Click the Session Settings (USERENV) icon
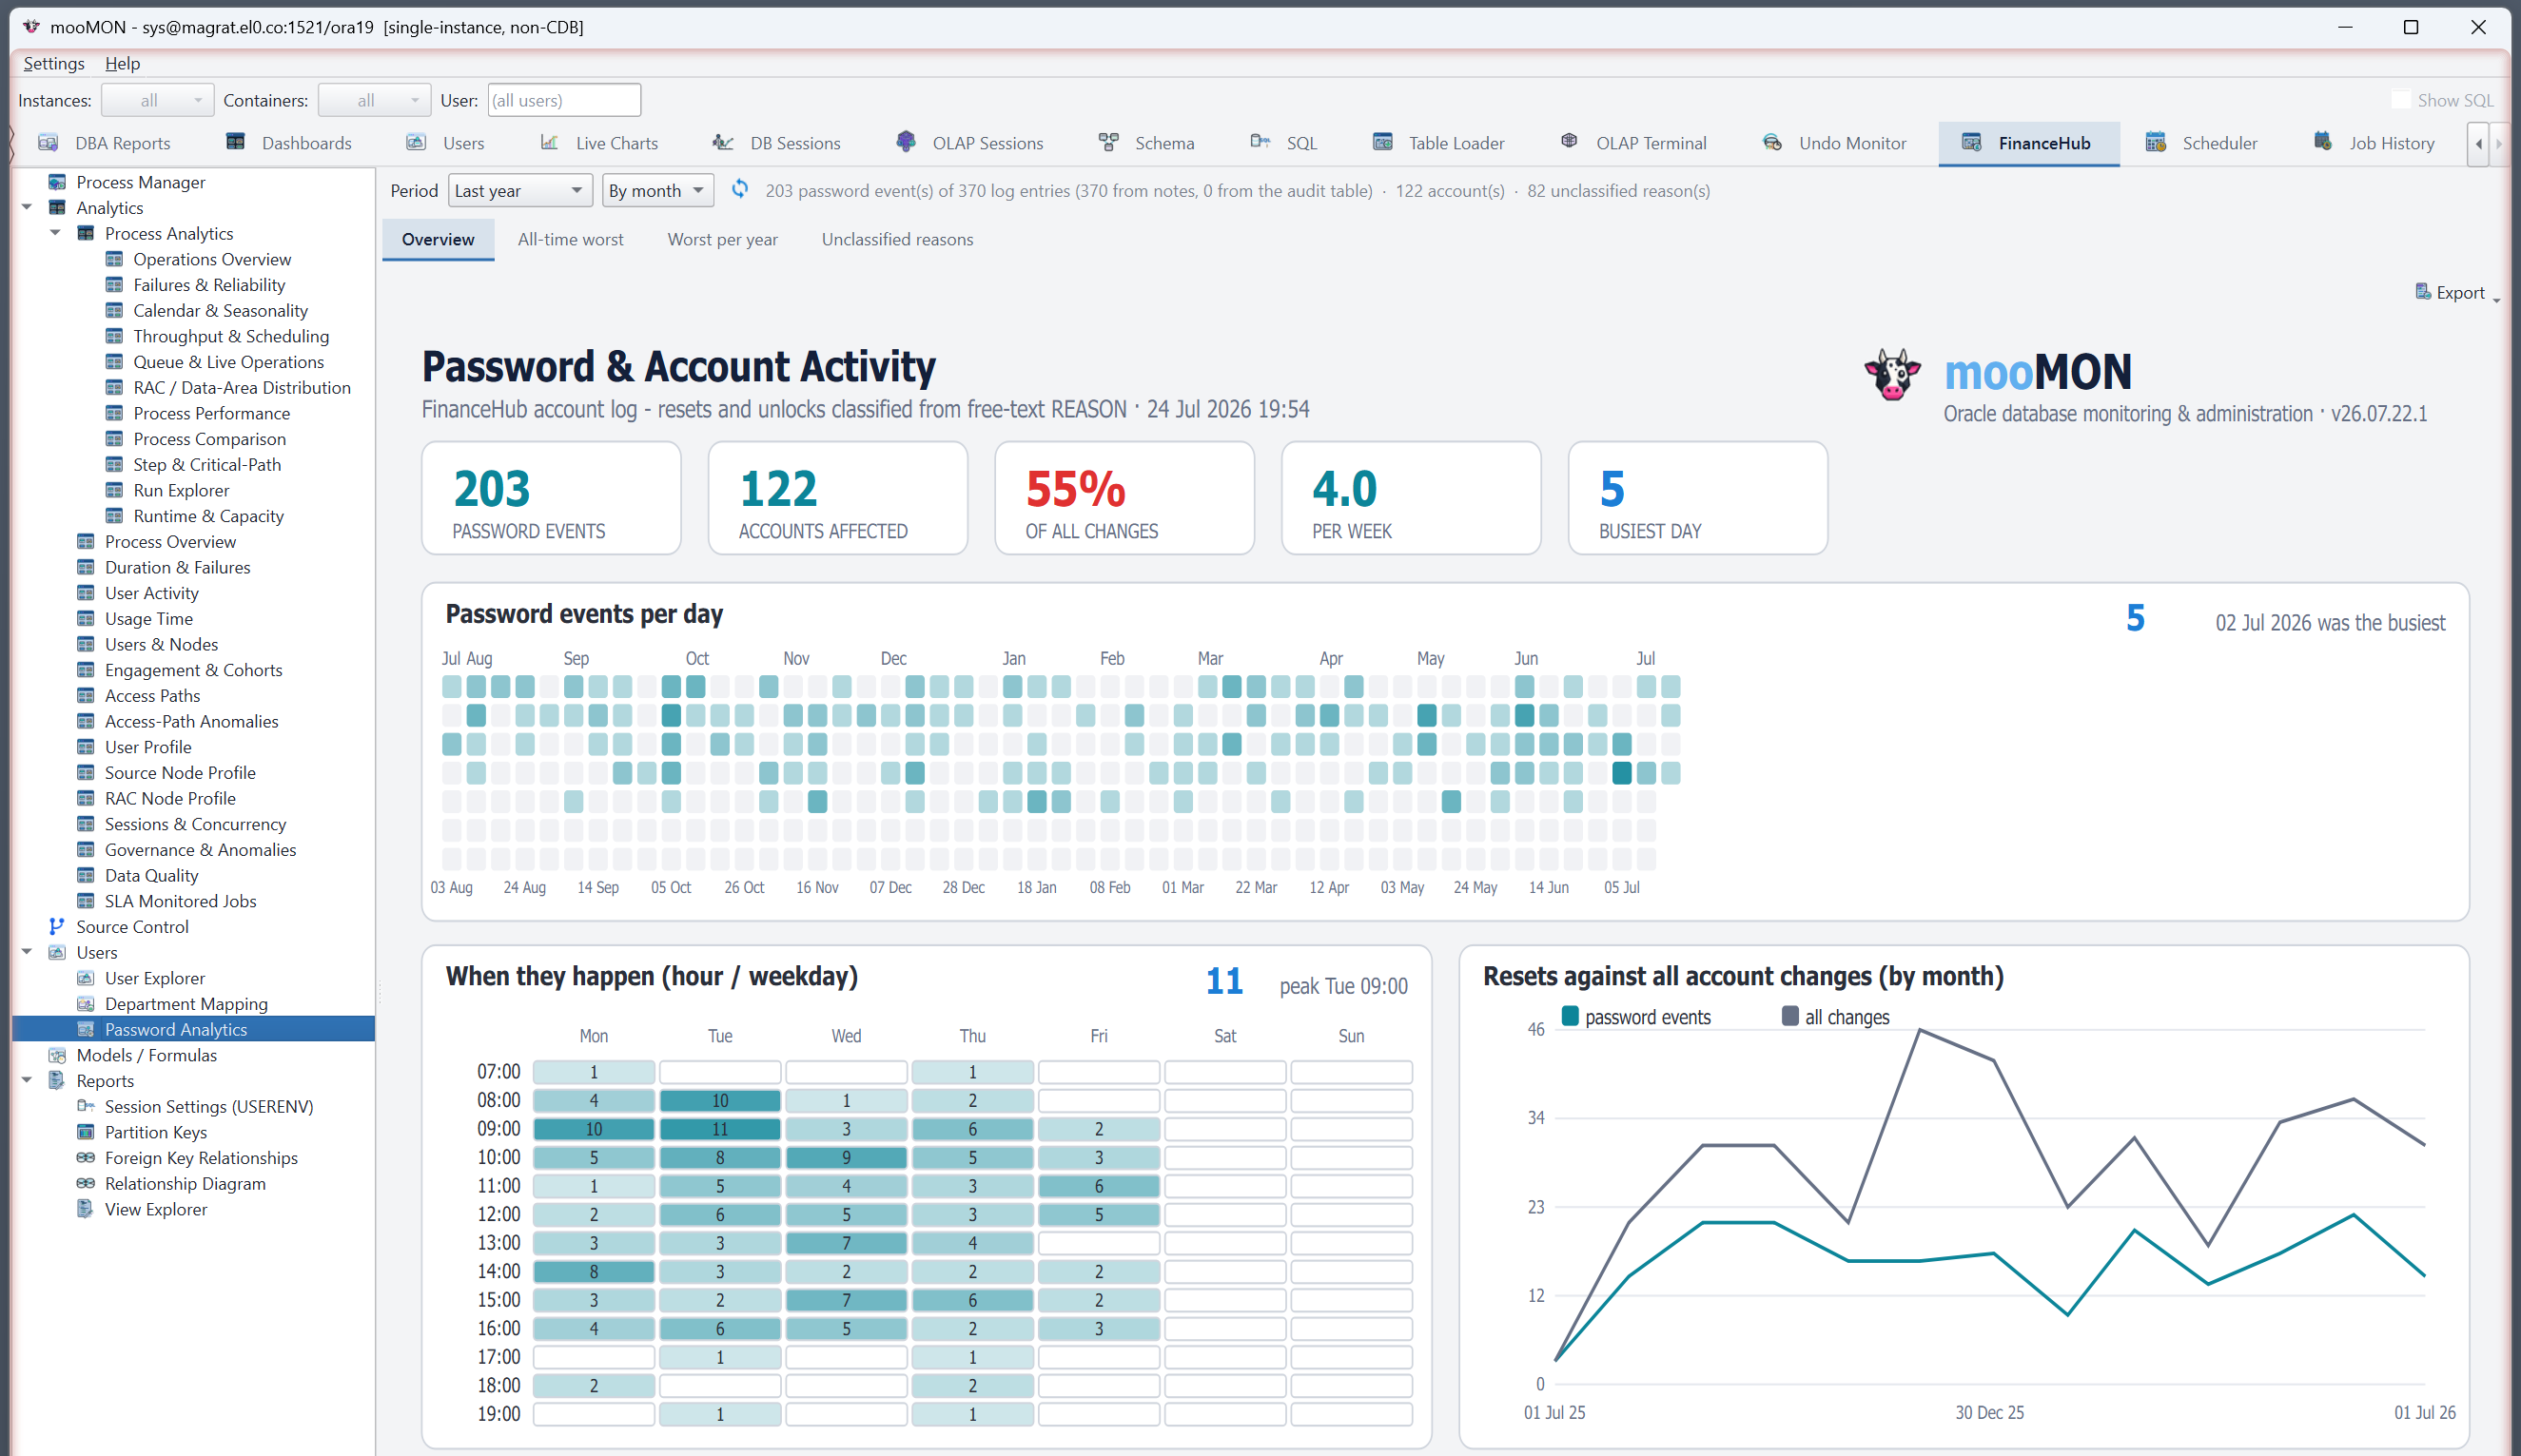 (86, 1106)
